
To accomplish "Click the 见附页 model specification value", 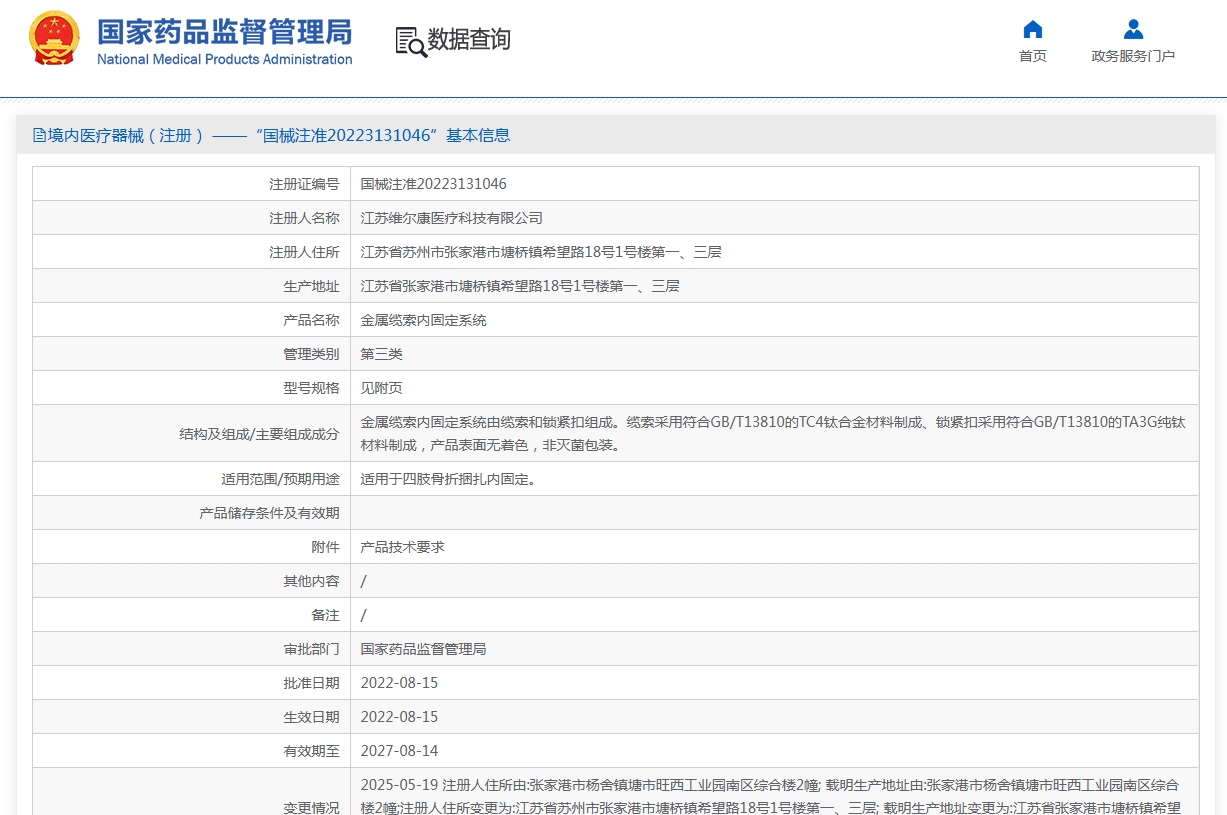I will tap(382, 388).
